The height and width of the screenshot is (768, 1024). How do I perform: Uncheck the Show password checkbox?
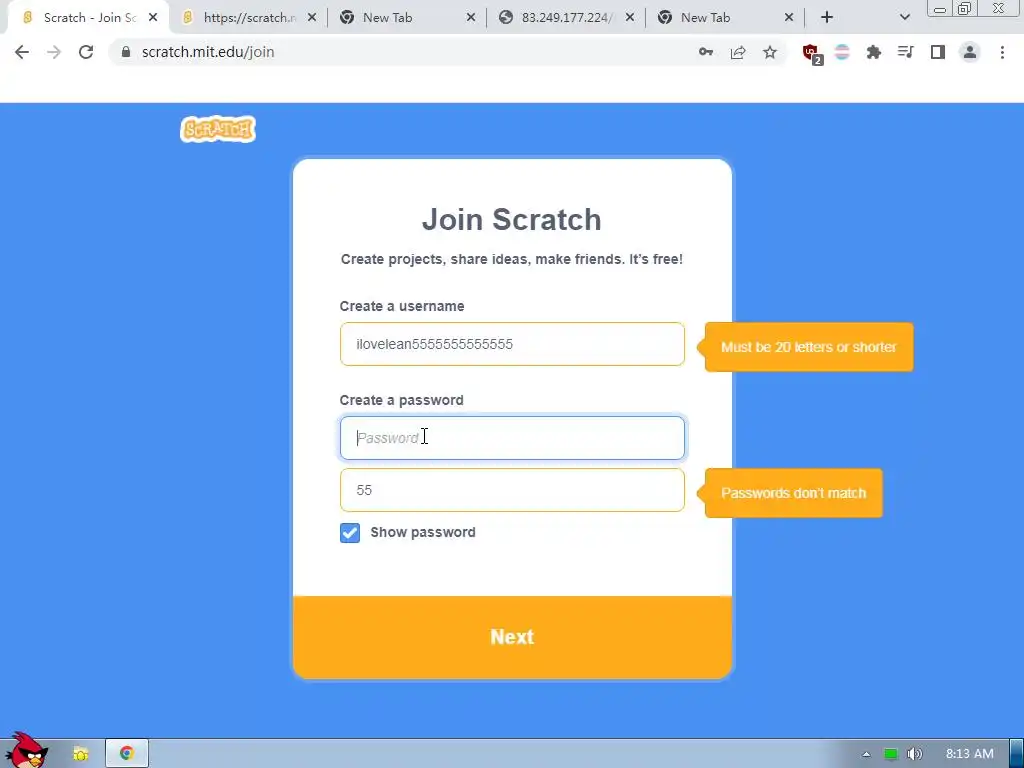[x=350, y=533]
